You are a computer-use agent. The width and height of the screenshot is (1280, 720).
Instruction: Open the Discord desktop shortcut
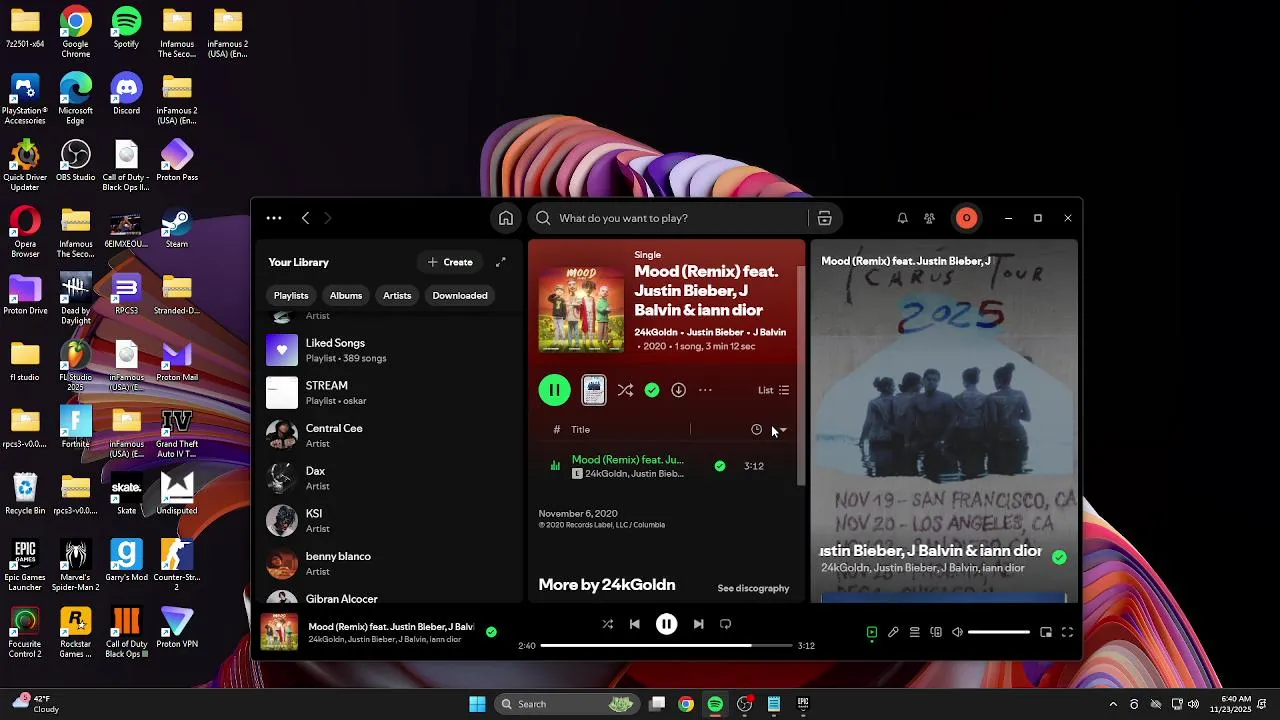126,95
